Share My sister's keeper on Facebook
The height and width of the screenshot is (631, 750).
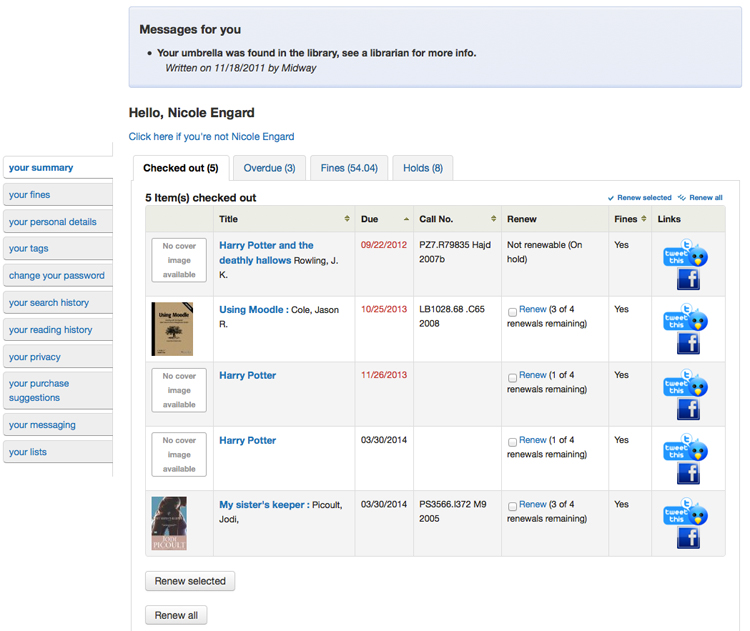pyautogui.click(x=688, y=539)
